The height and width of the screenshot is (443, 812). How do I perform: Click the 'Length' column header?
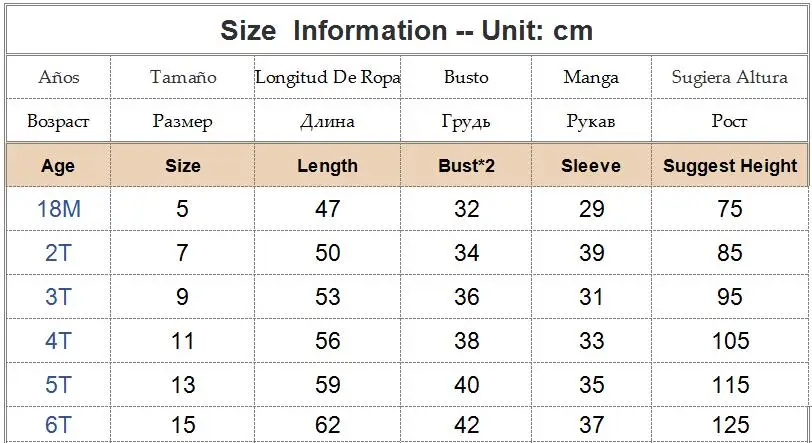(327, 166)
